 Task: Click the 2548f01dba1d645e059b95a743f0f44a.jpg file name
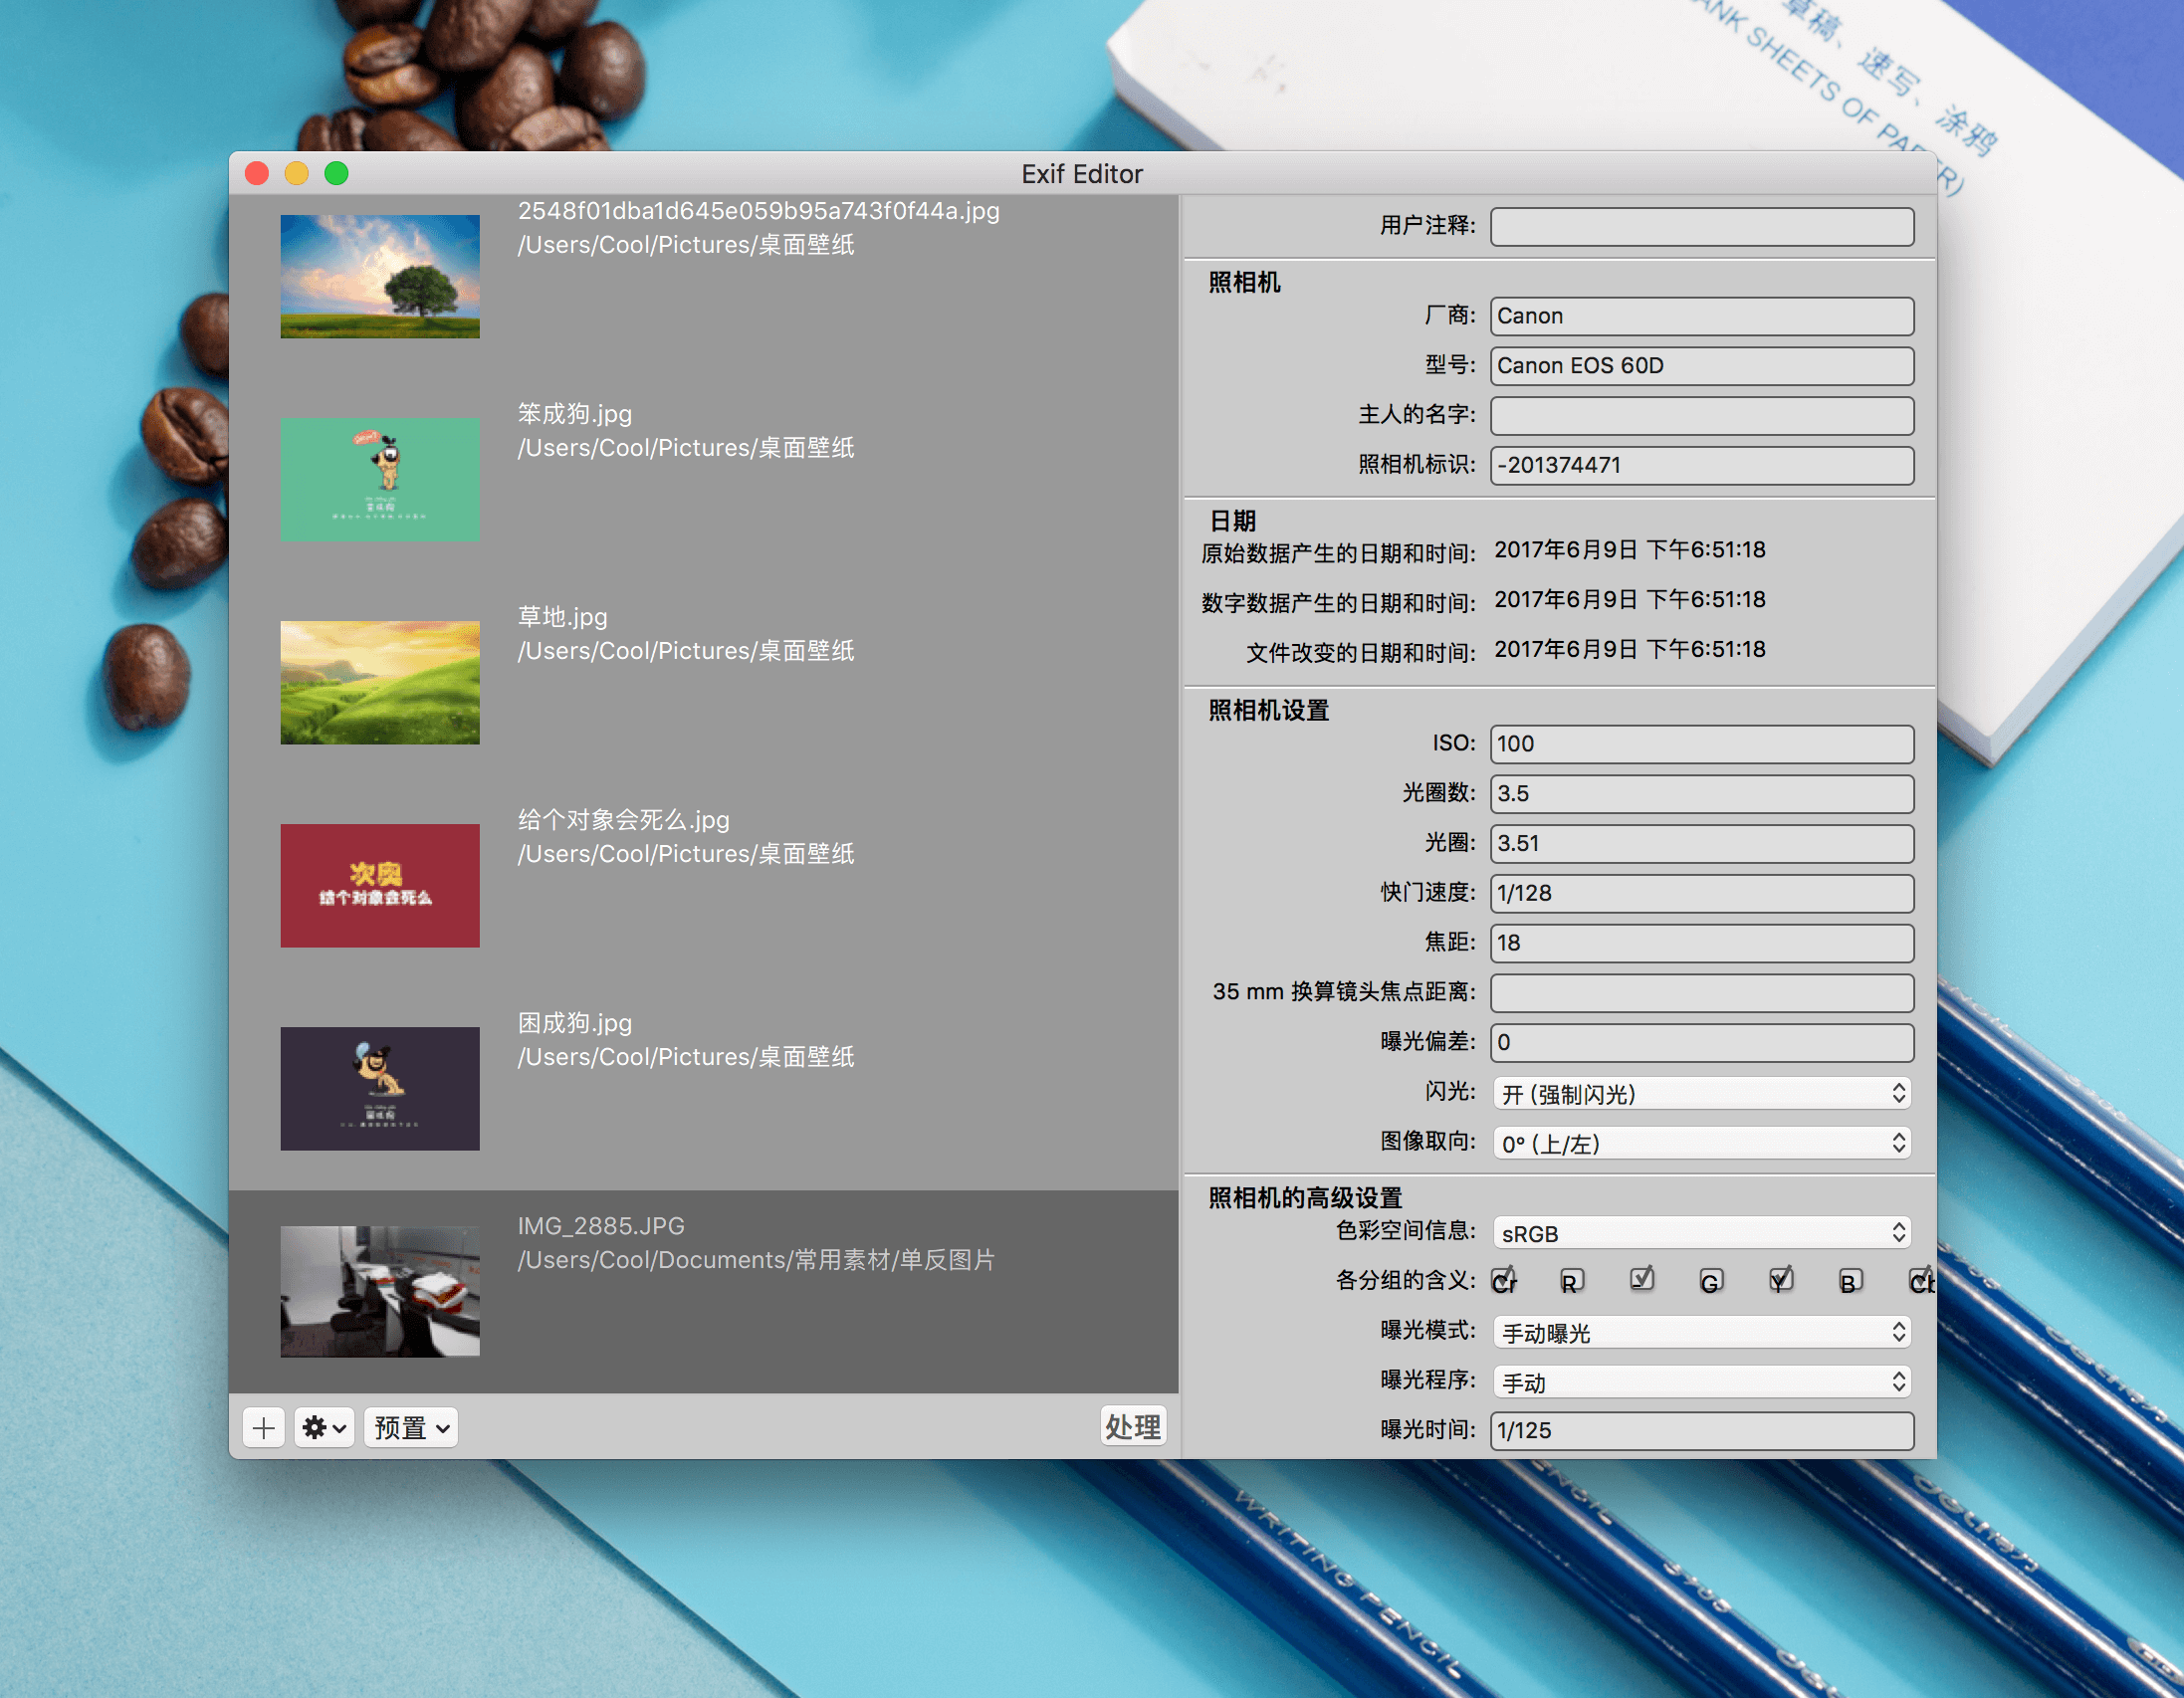[759, 210]
